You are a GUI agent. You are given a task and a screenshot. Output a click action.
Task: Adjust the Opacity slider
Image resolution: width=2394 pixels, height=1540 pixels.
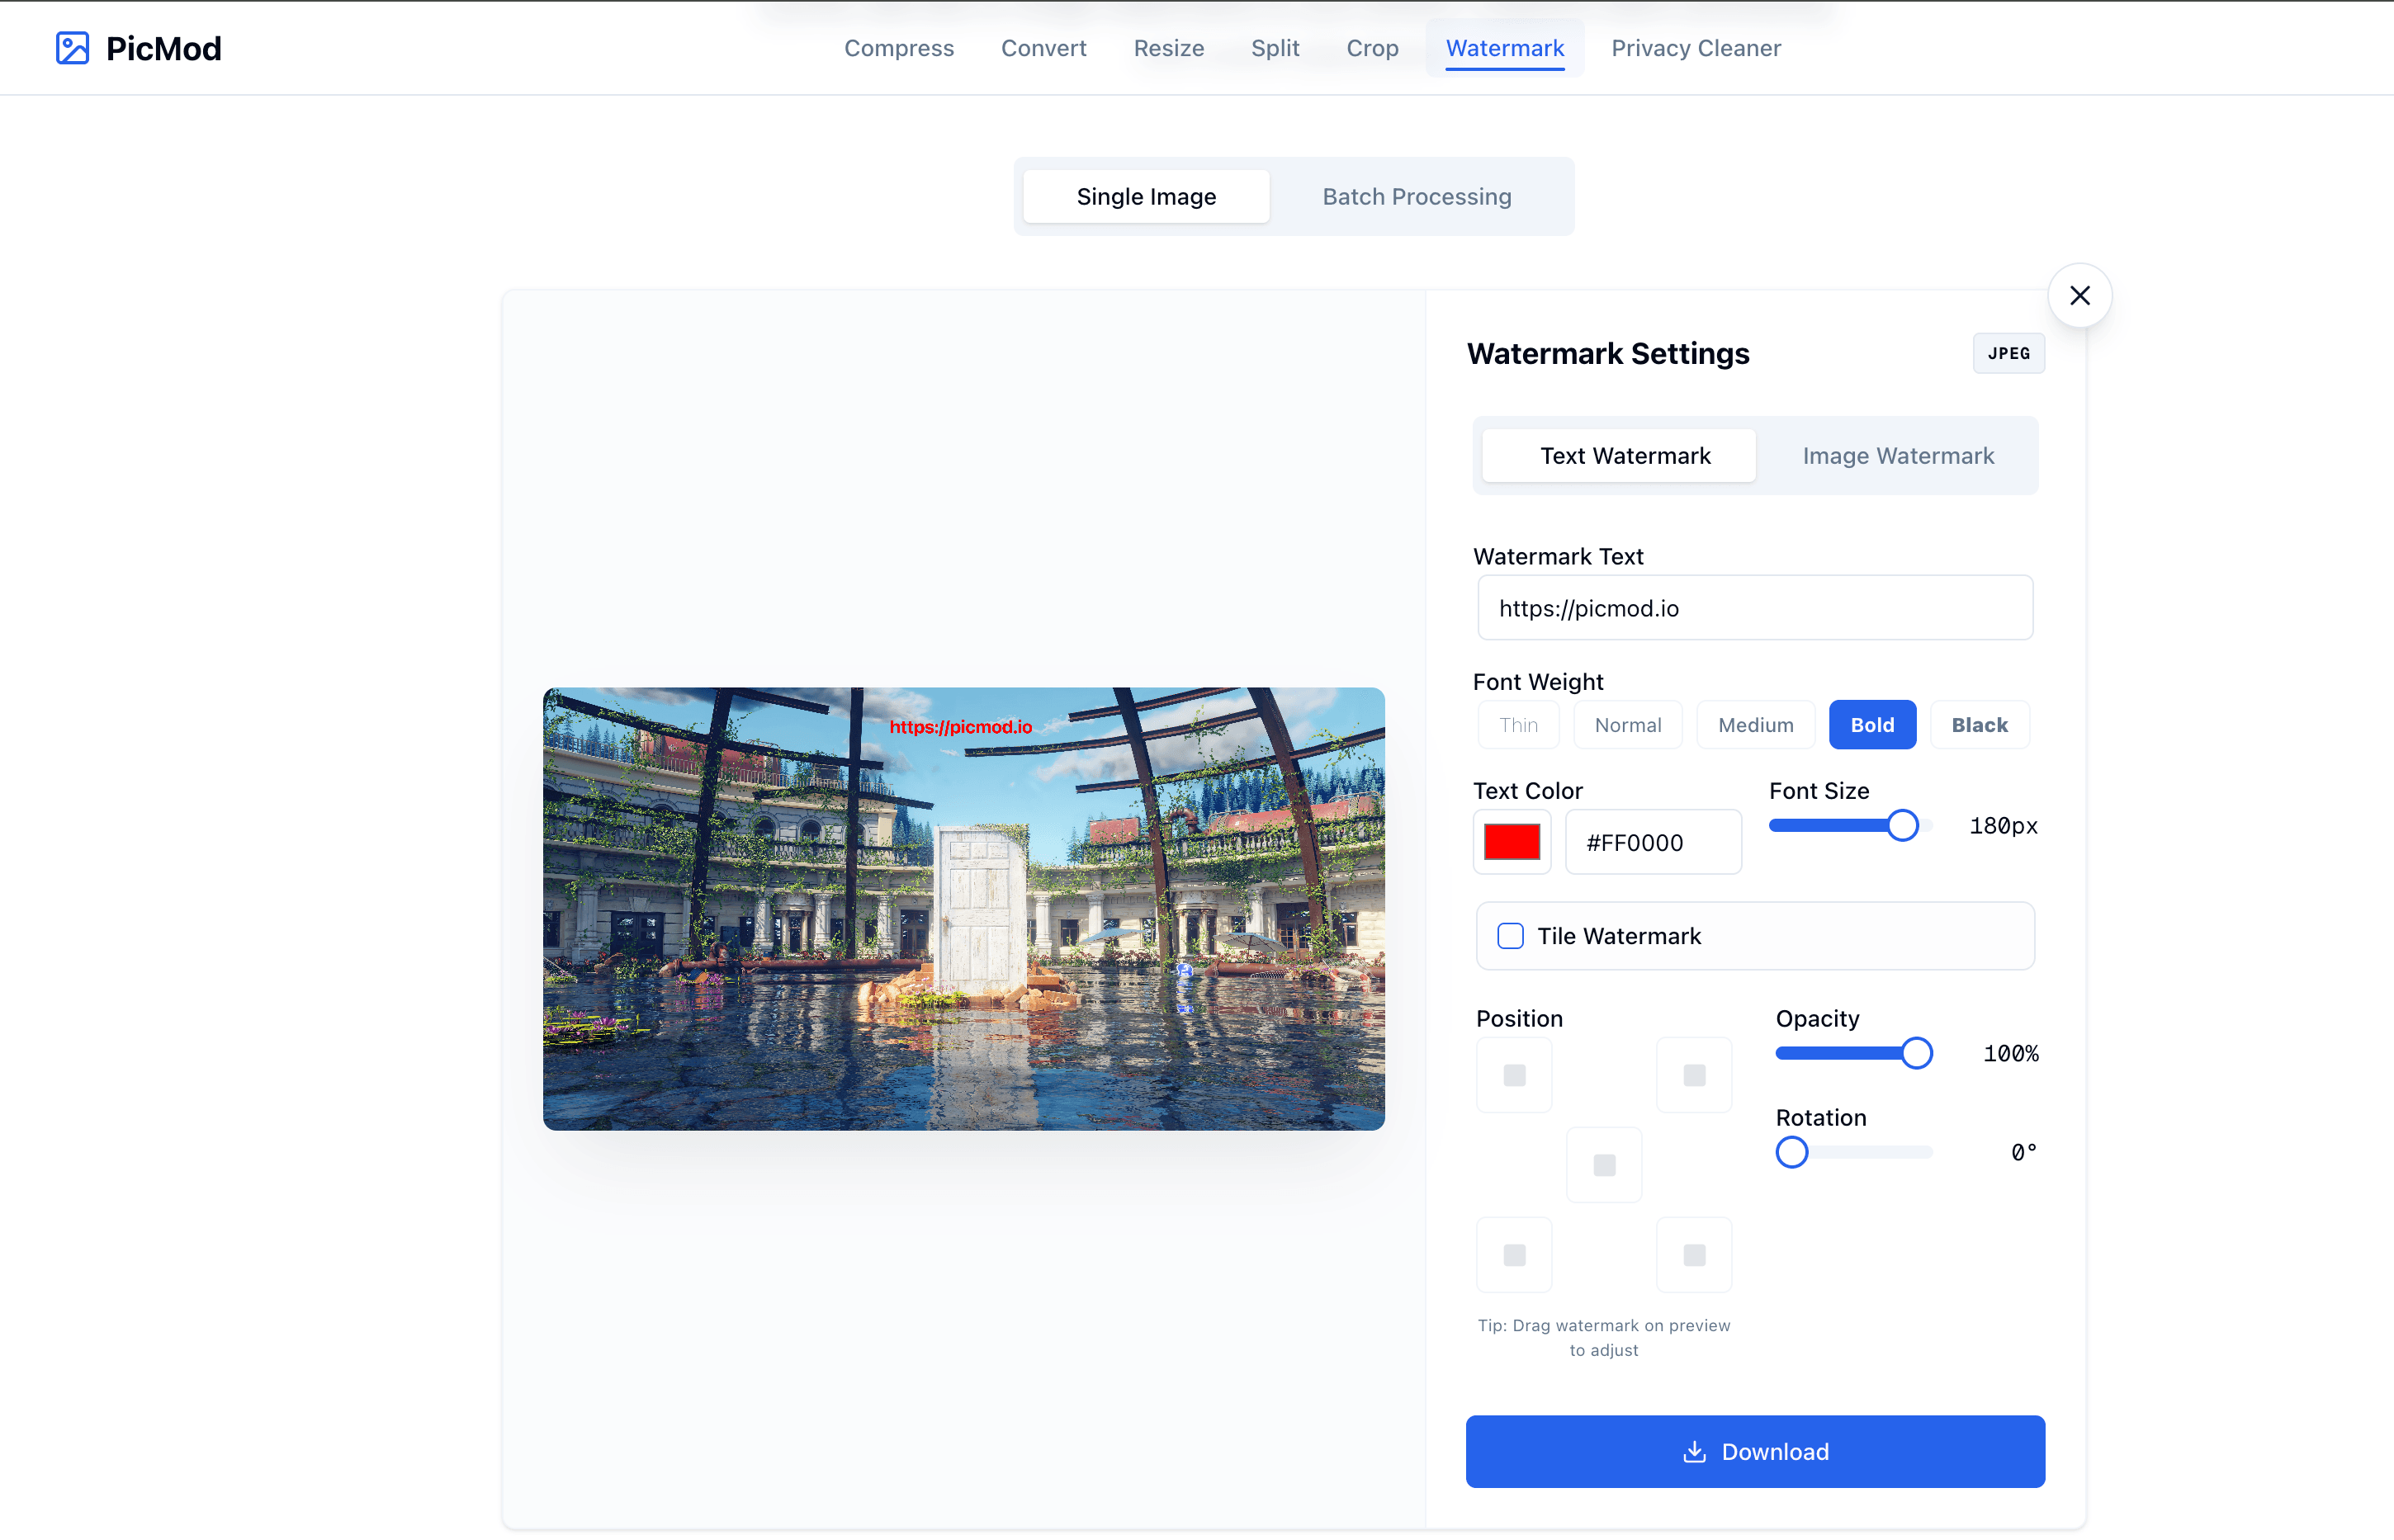click(1917, 1052)
